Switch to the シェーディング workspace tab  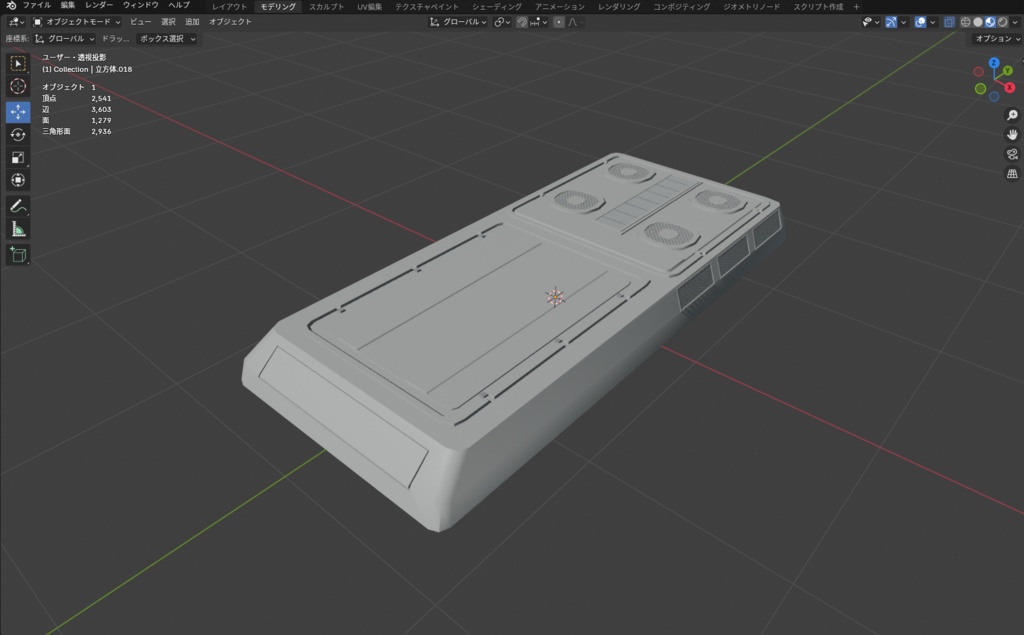click(497, 7)
